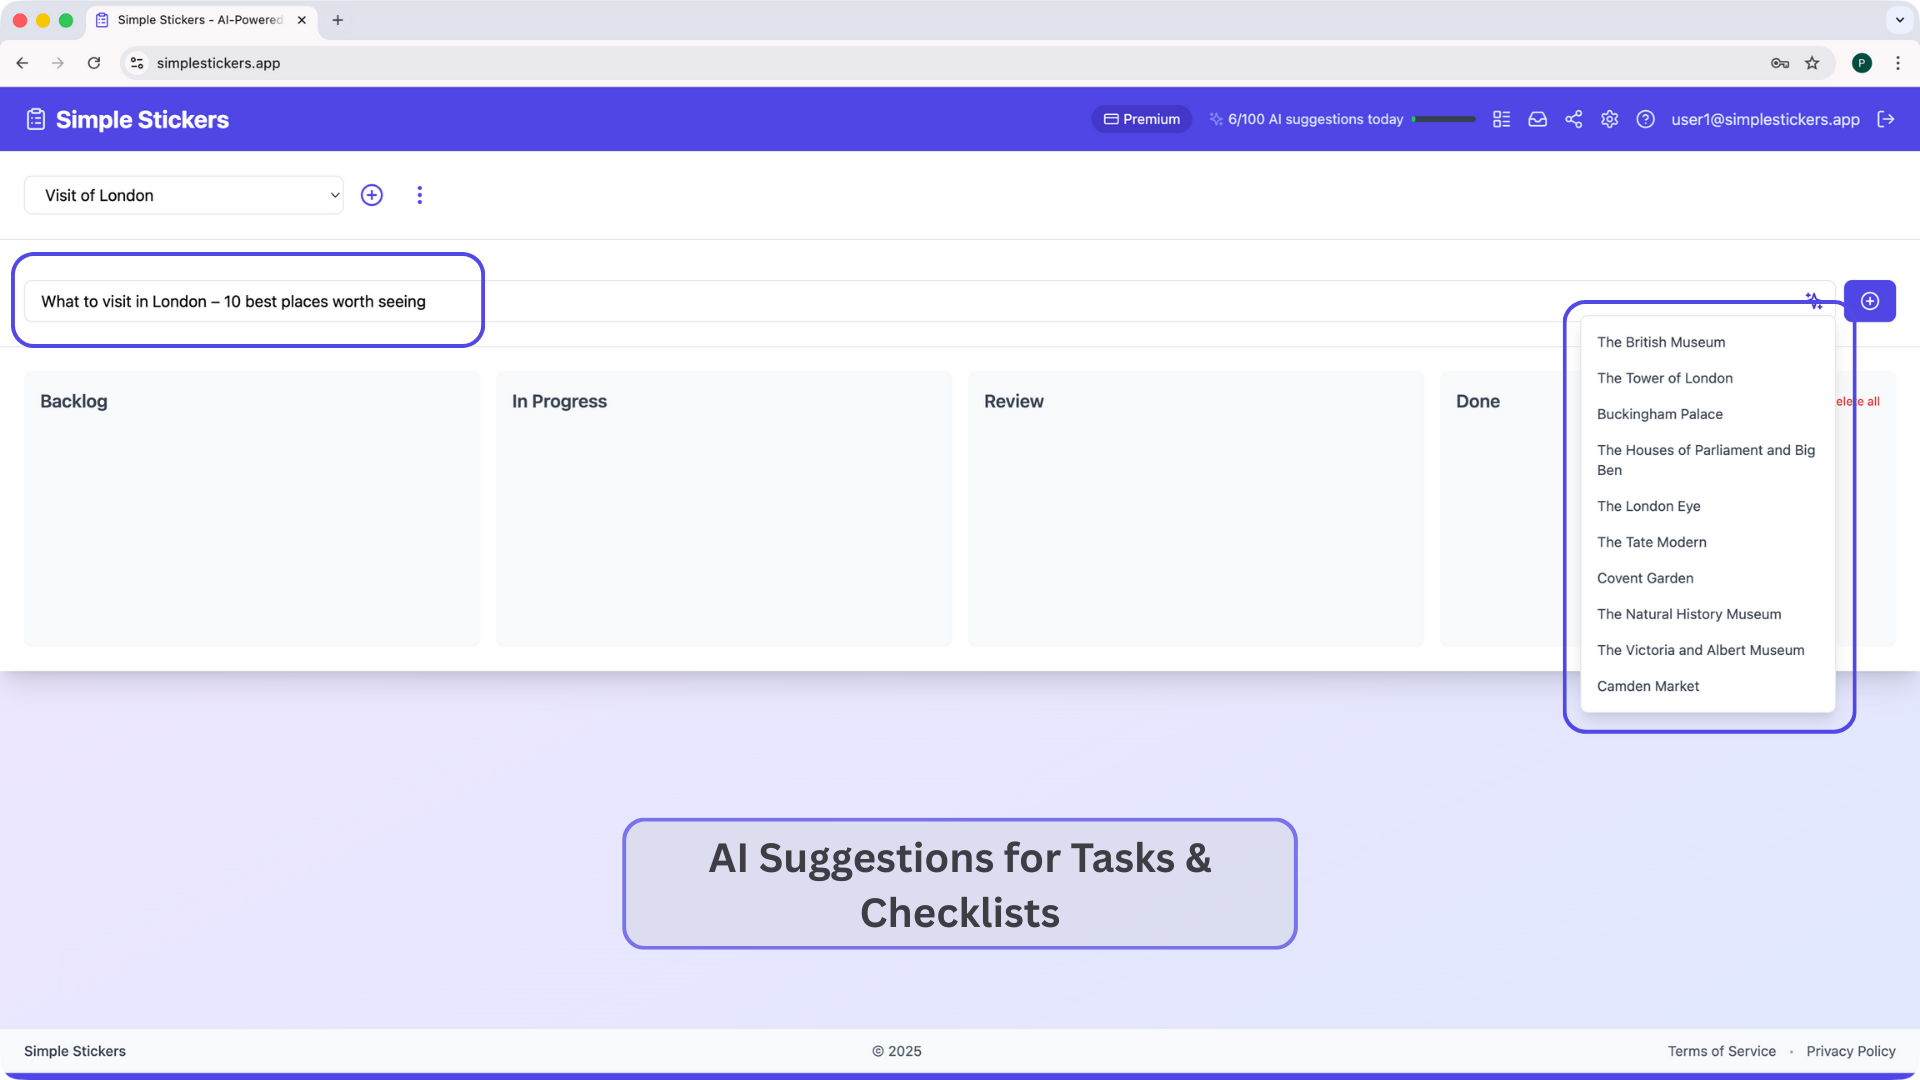Screen dimensions: 1920x1080
Task: Open the inbox icon in the header
Action: click(x=1537, y=119)
